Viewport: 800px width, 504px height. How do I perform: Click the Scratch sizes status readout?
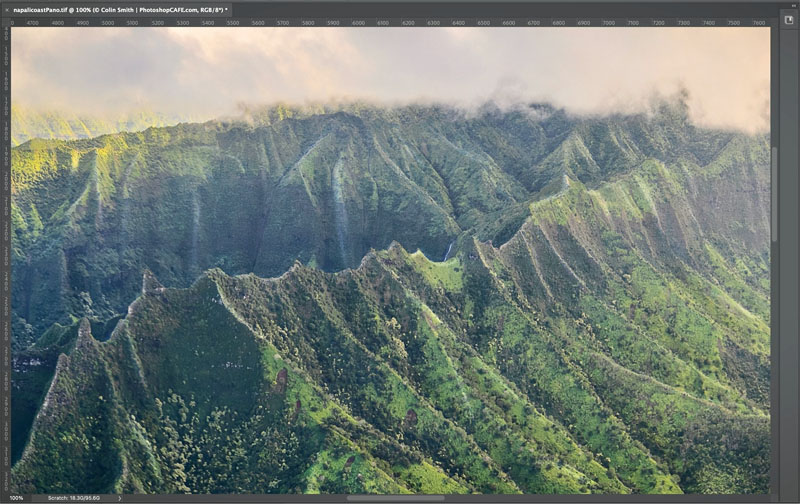coord(74,498)
